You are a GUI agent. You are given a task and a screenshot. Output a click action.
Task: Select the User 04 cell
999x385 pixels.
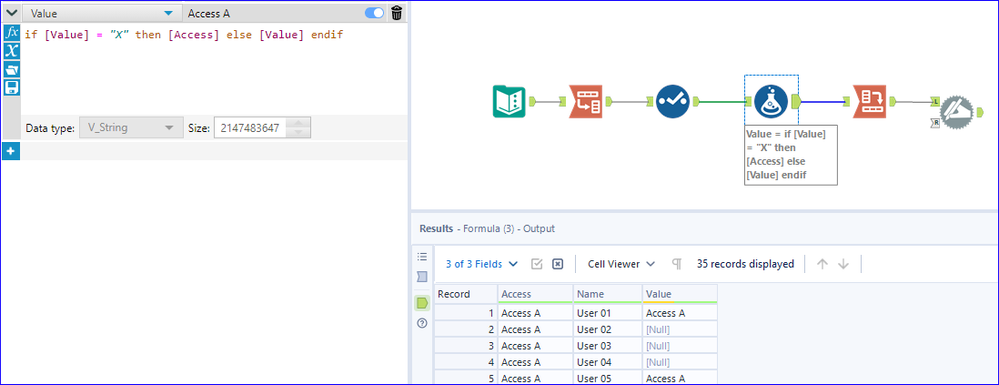point(608,363)
